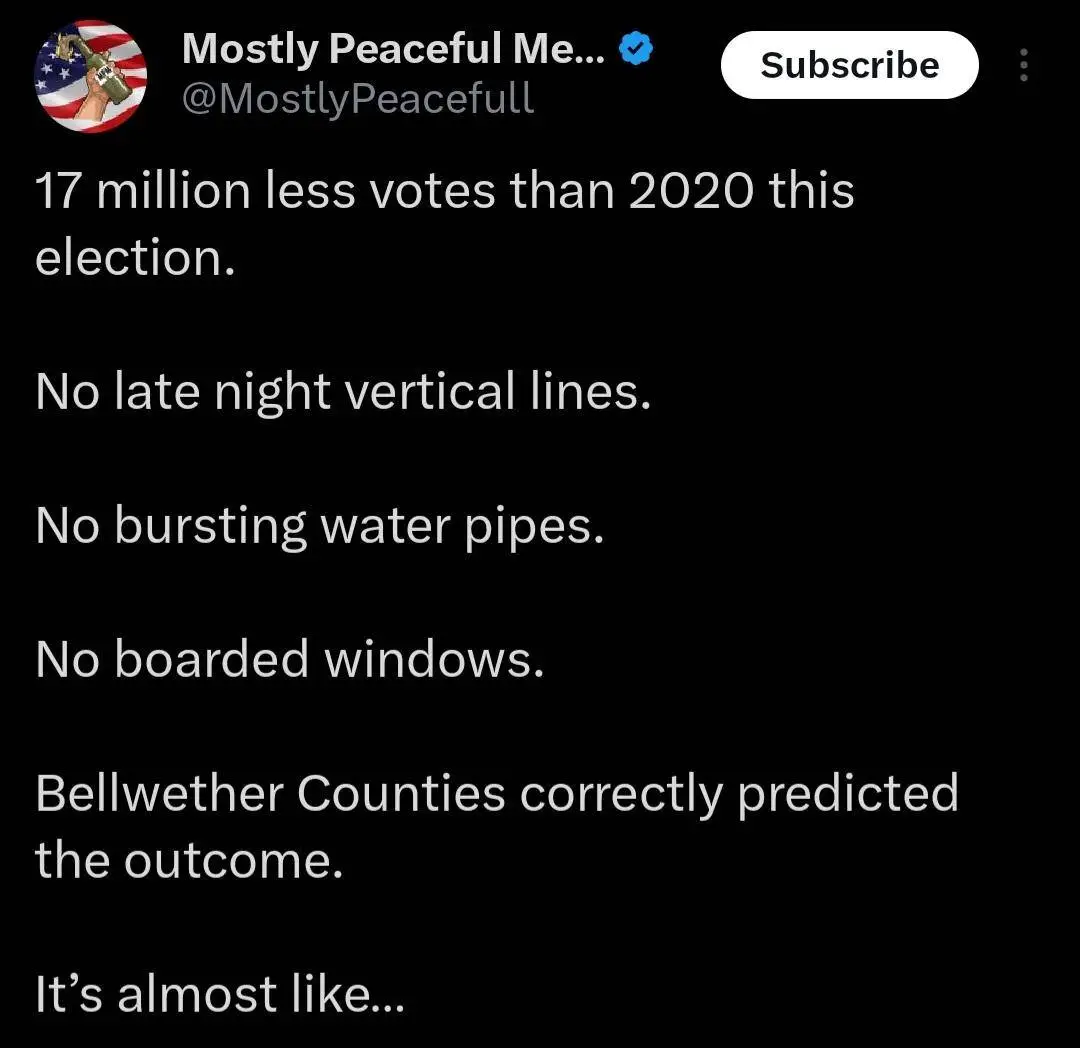The image size is (1080, 1048).
Task: Click the display name Mostly Peaceful Me...
Action: (x=393, y=47)
